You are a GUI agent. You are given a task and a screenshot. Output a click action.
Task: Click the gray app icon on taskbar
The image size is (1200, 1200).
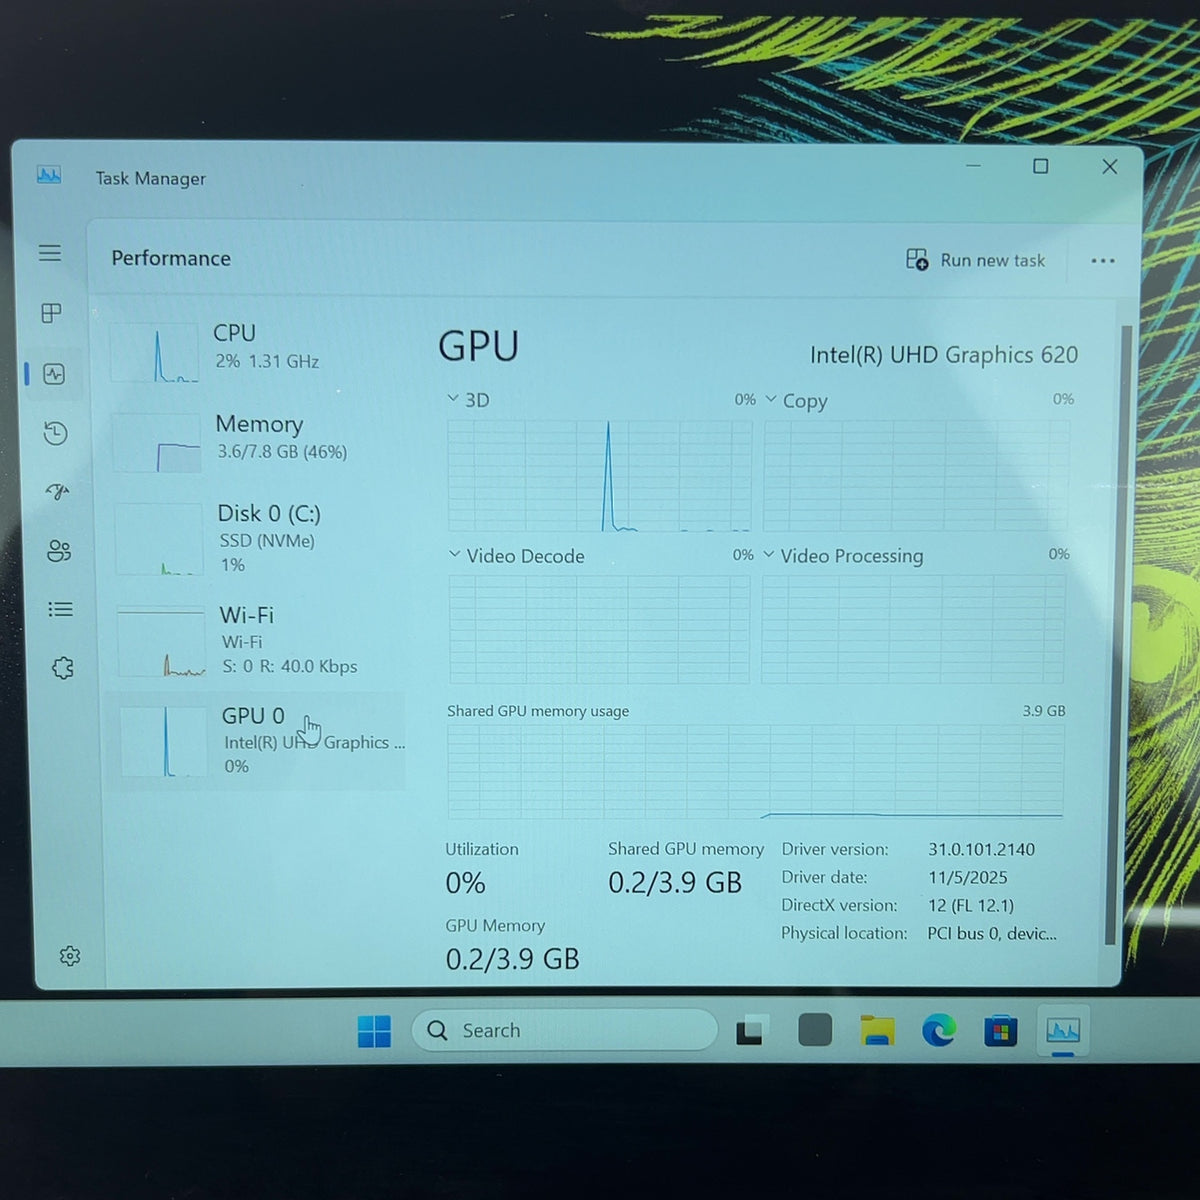[x=815, y=1030]
